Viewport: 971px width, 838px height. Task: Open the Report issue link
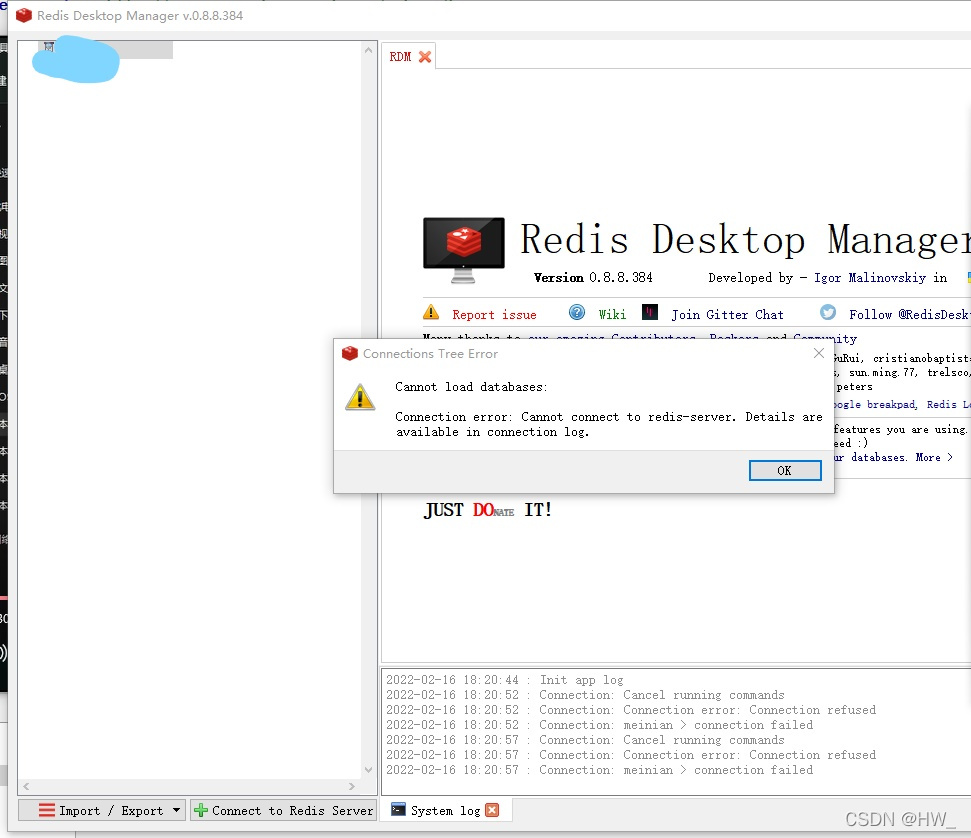496,313
